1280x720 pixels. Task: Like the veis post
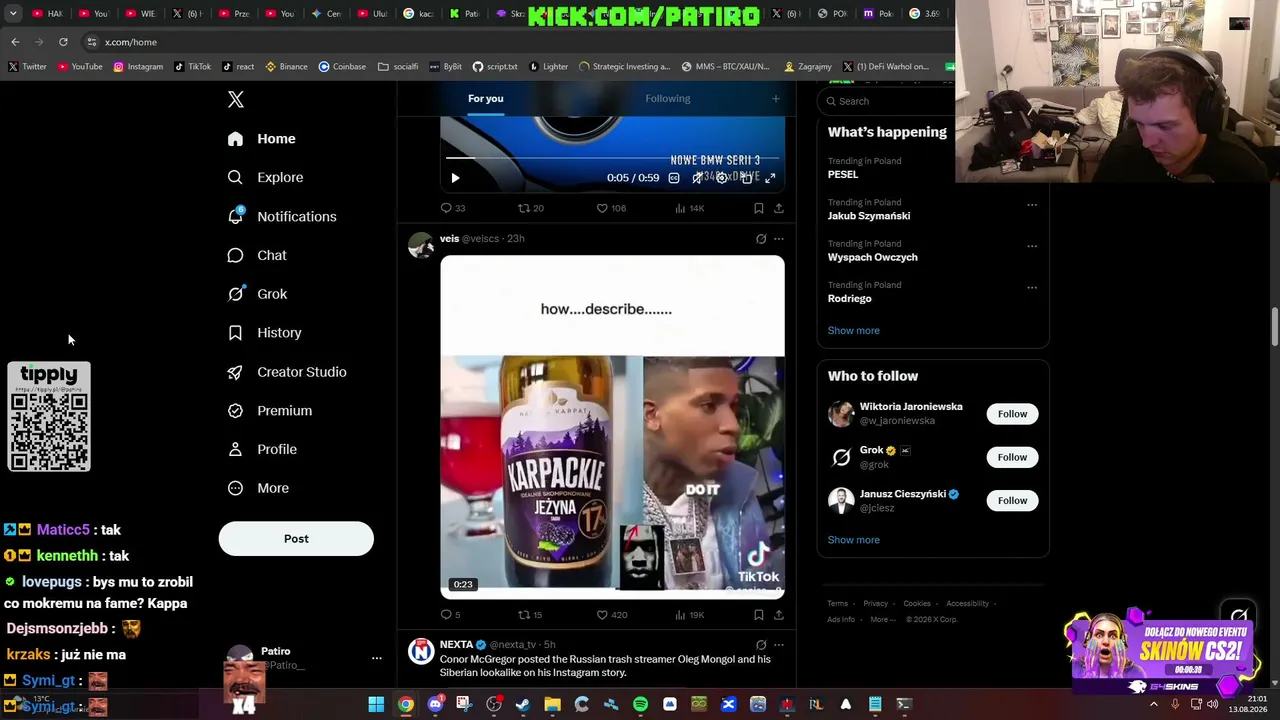tap(612, 614)
